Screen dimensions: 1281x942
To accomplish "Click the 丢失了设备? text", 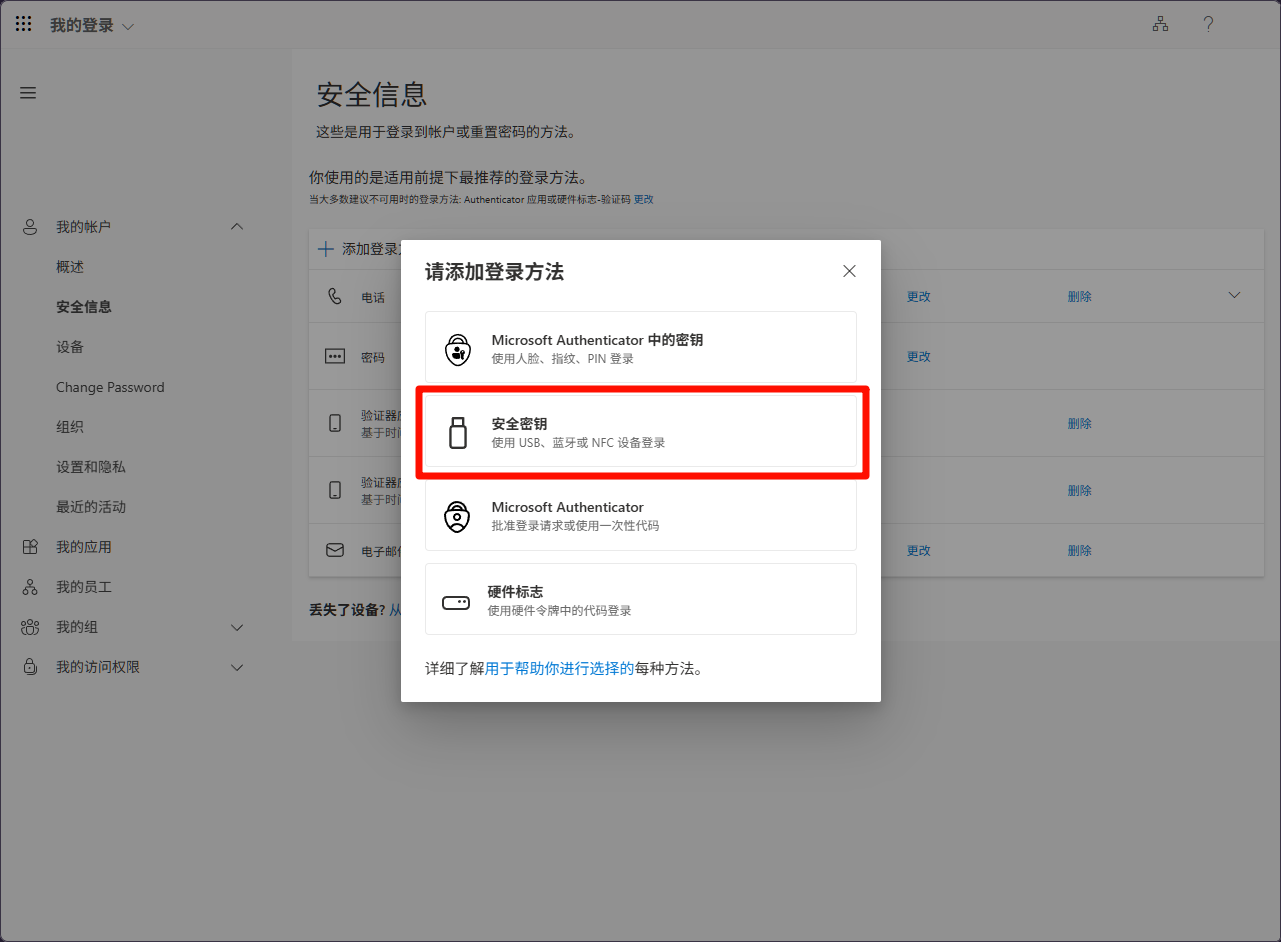I will [347, 609].
